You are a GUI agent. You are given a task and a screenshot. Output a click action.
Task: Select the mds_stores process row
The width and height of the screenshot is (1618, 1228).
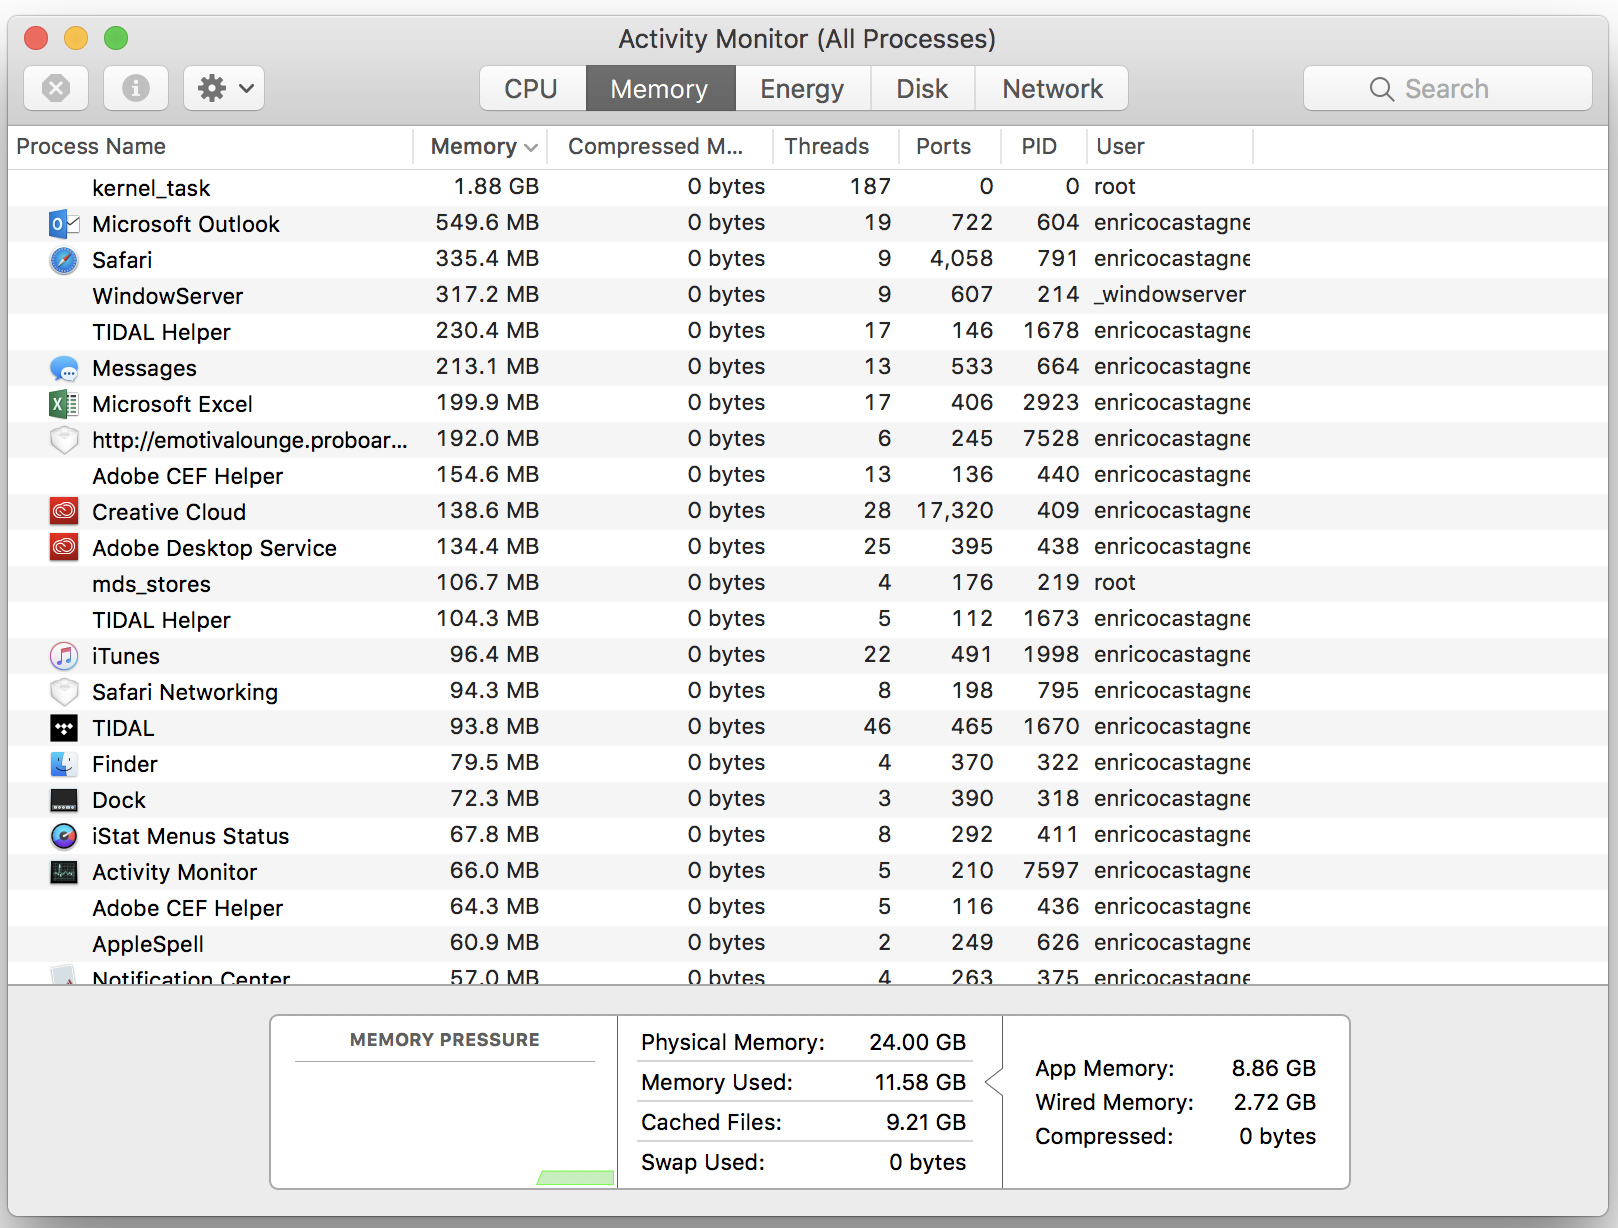point(808,583)
